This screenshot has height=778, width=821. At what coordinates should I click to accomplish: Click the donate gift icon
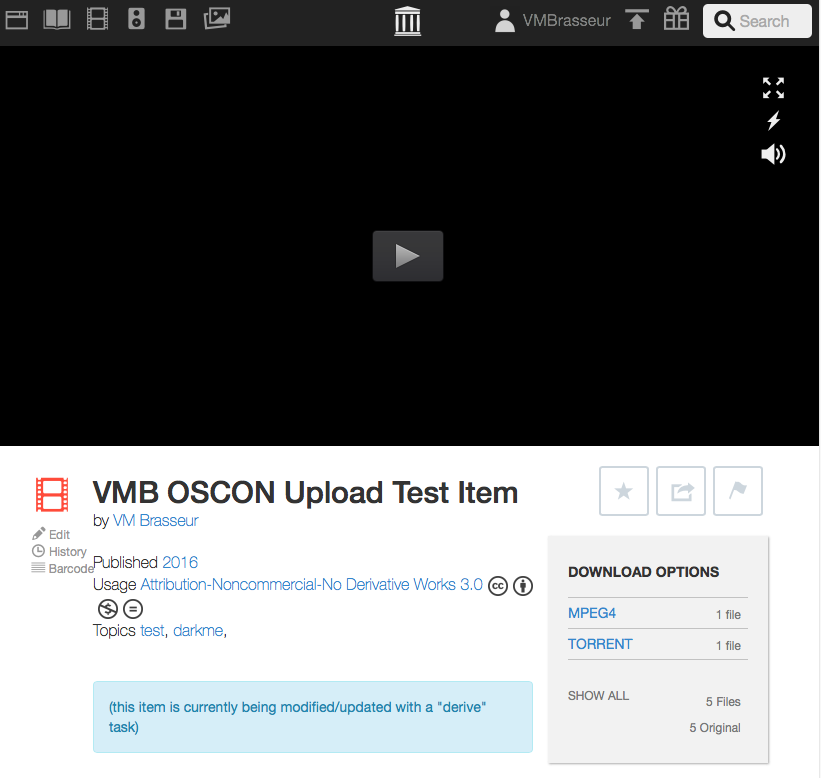coord(676,19)
